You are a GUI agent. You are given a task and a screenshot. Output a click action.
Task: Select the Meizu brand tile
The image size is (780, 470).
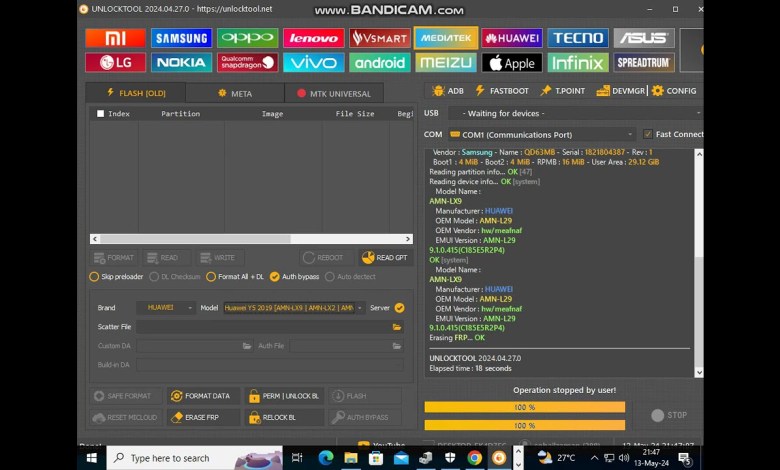pos(446,63)
